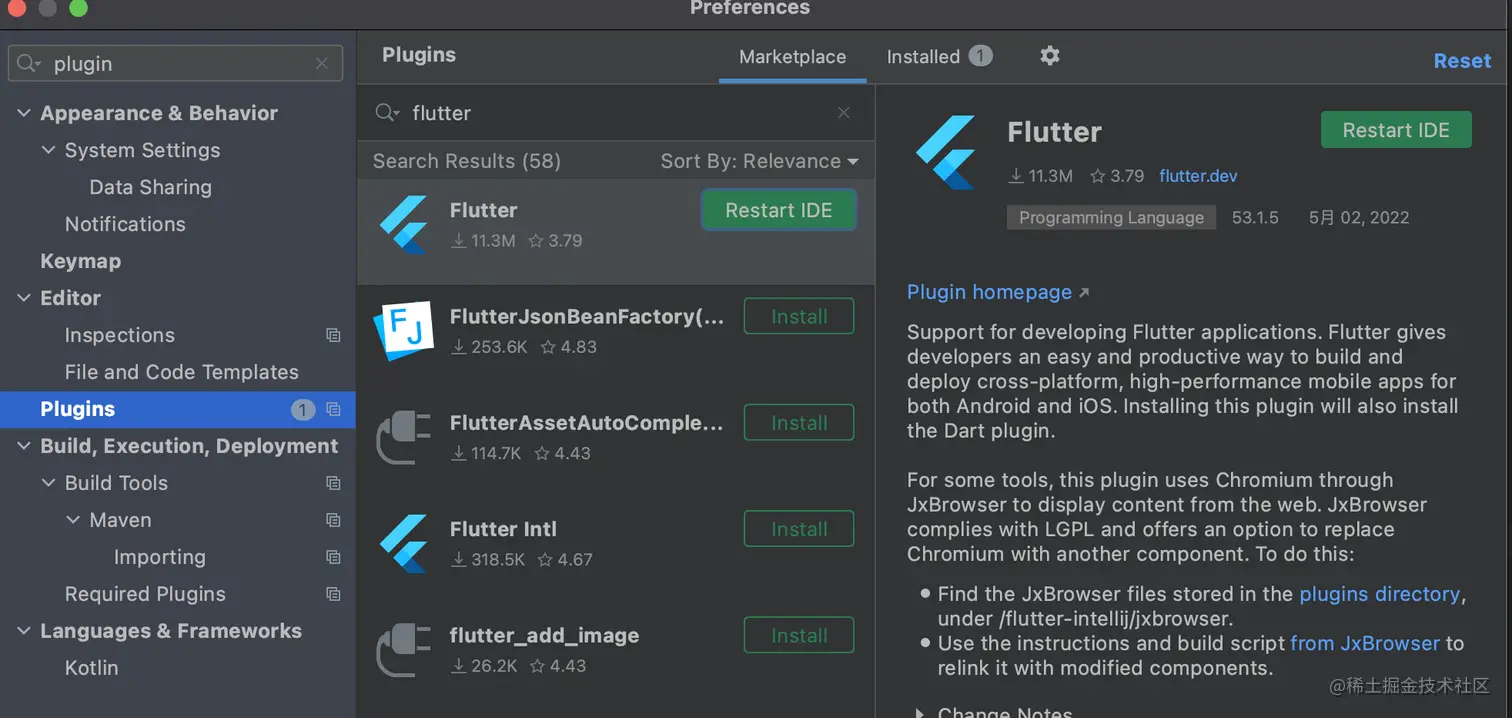1512x718 pixels.
Task: Click the Flutter Intl plugin logo
Action: pyautogui.click(x=404, y=543)
